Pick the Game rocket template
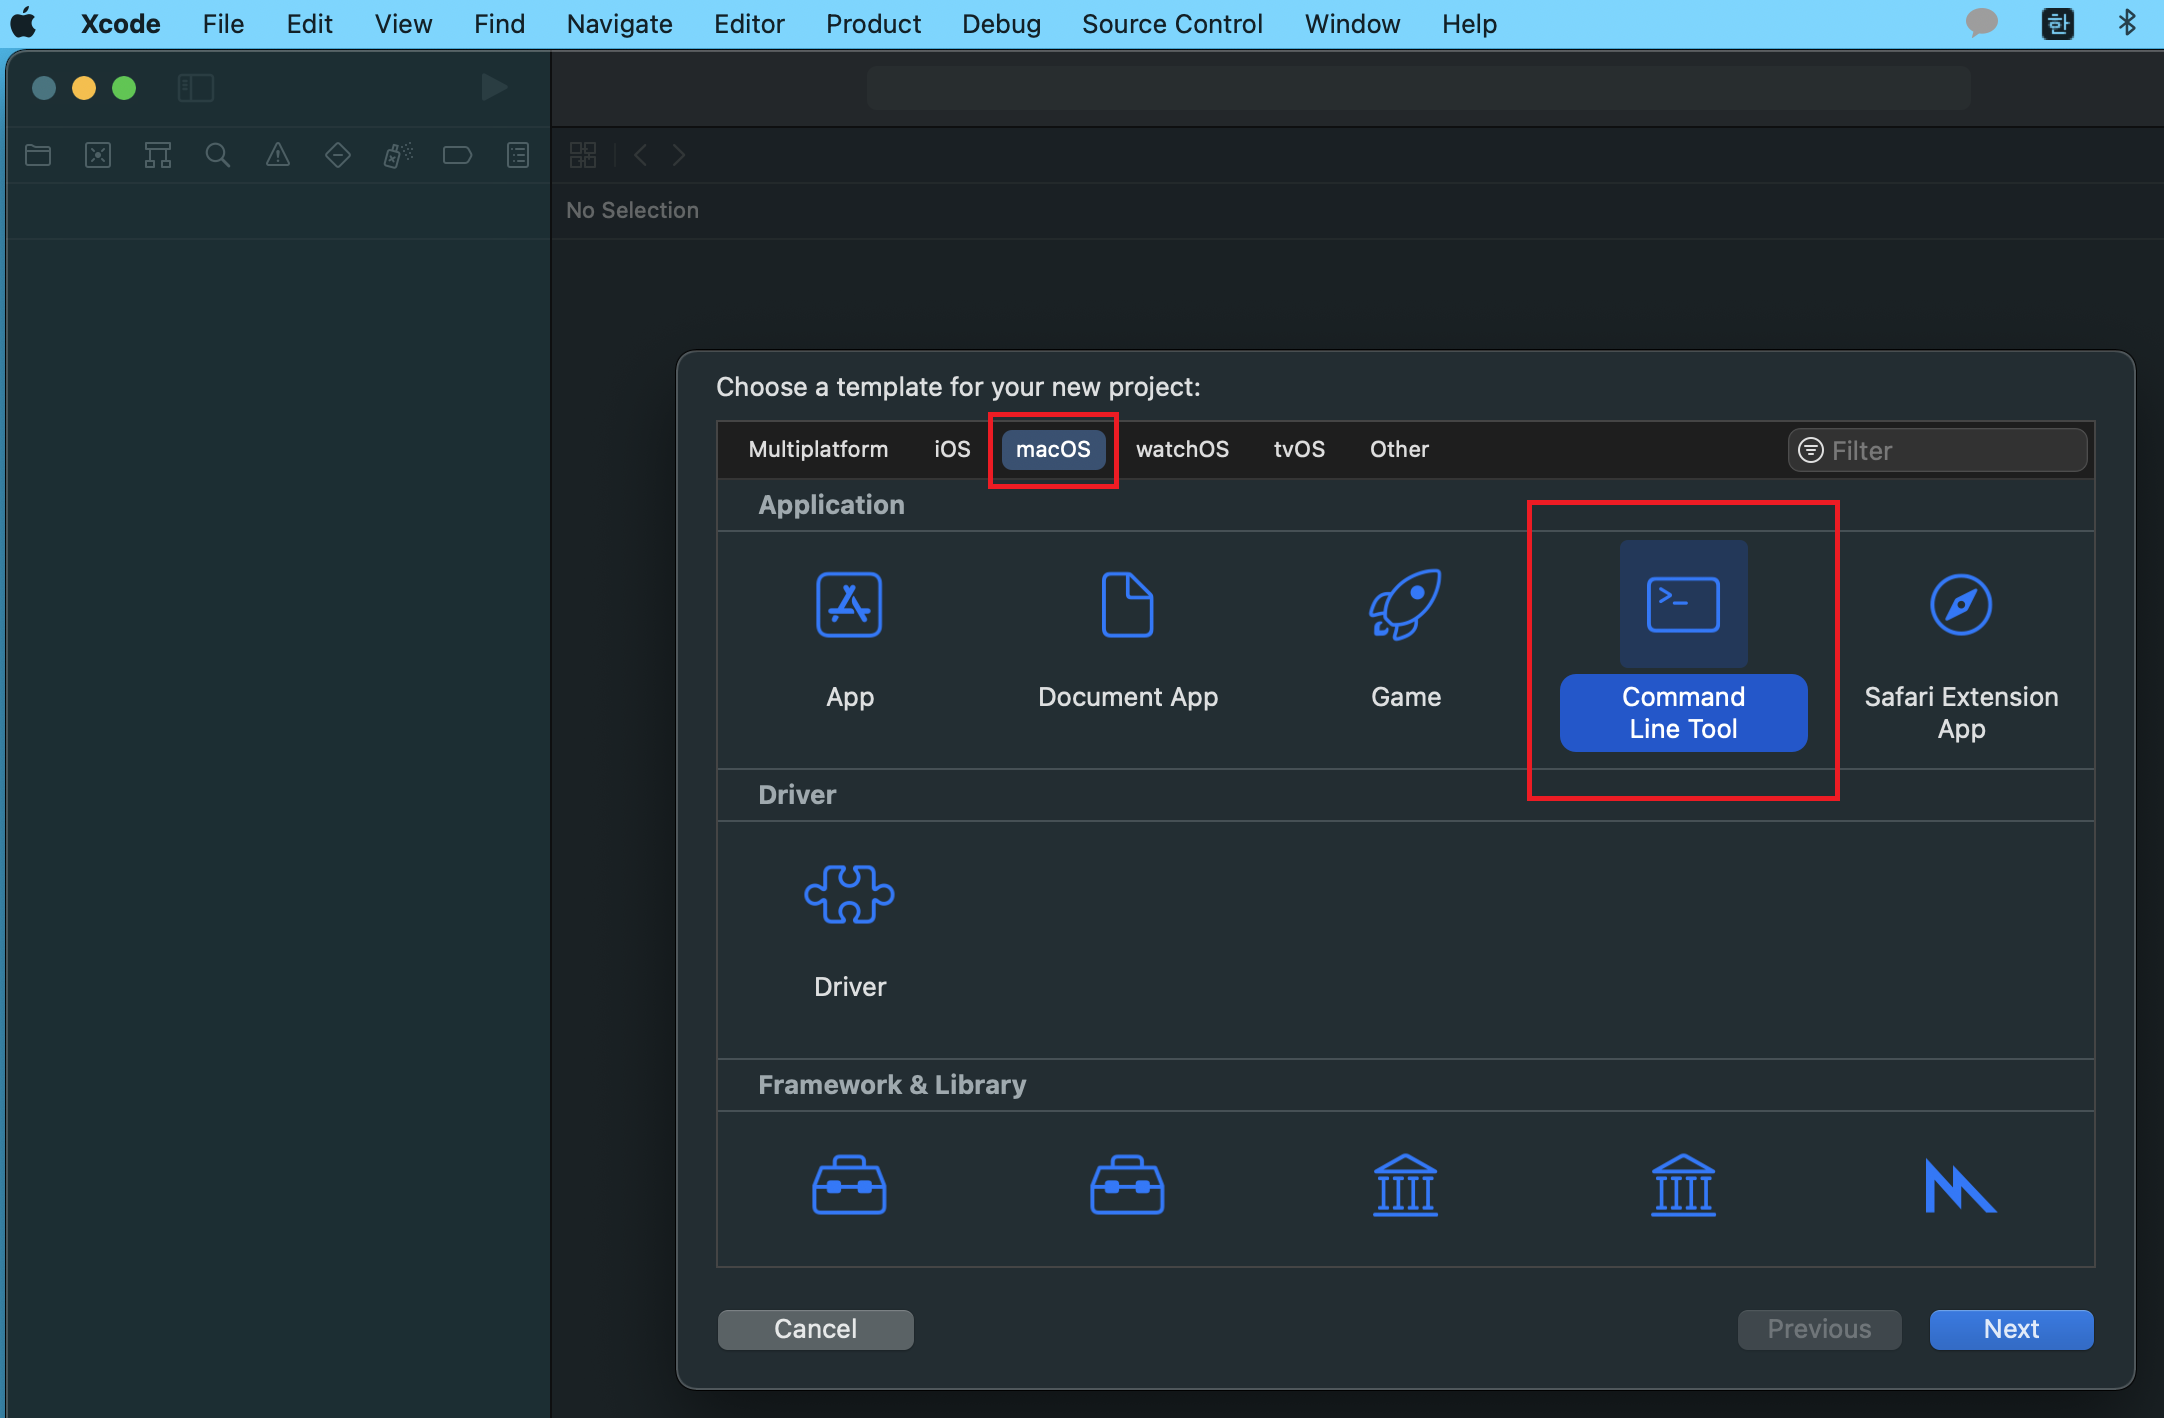The width and height of the screenshot is (2164, 1418). 1405,605
